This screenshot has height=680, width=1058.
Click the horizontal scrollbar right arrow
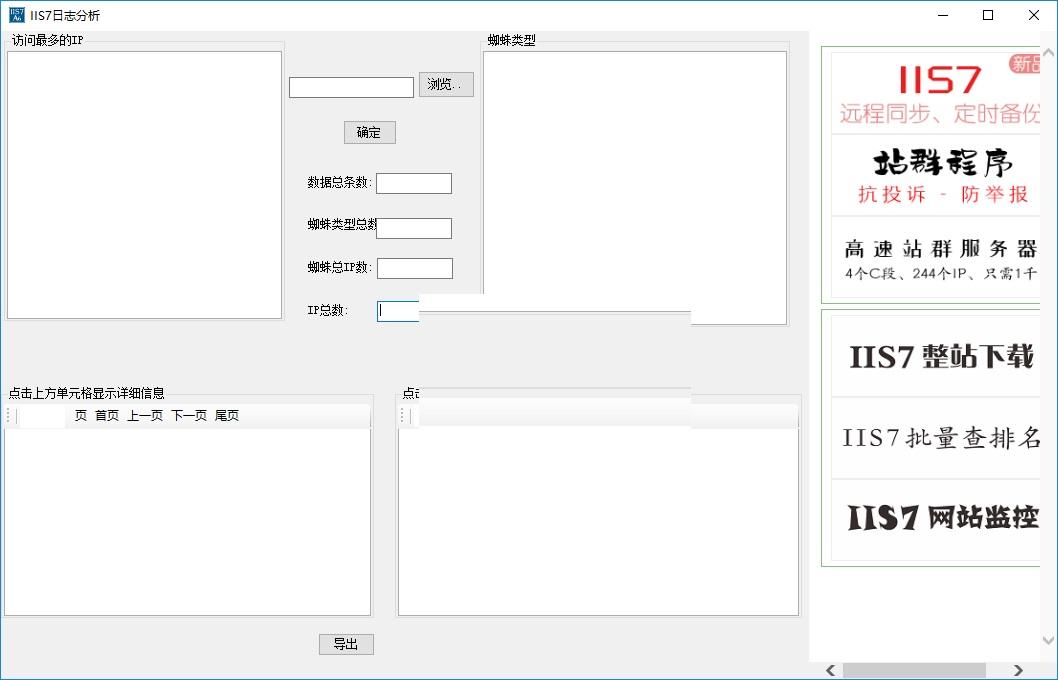1018,671
